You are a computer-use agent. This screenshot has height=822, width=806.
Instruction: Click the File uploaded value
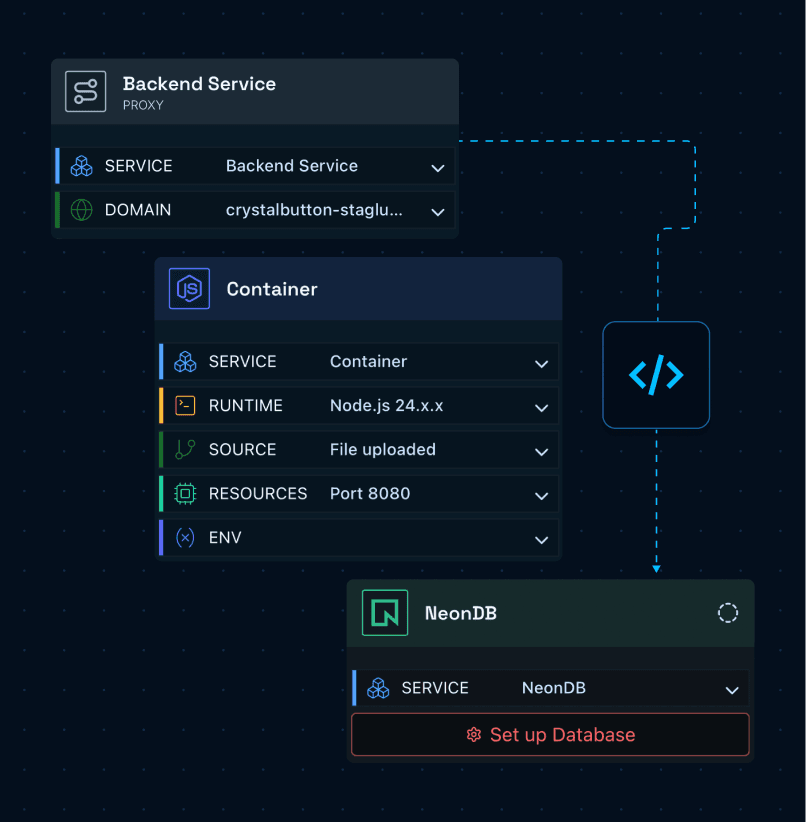pyautogui.click(x=382, y=450)
